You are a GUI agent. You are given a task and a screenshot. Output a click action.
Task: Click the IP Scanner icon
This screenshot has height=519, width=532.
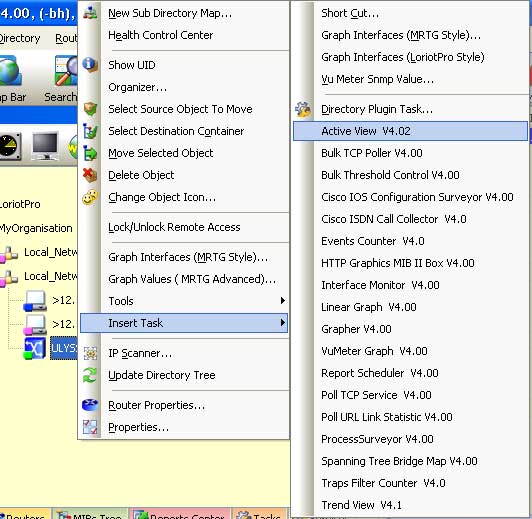click(x=90, y=353)
